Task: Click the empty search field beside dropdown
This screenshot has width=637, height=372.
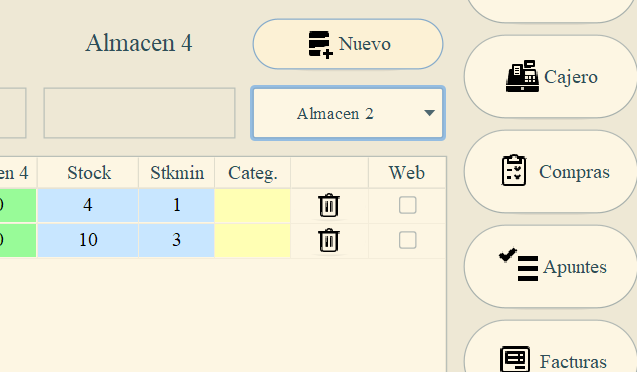Action: [x=139, y=113]
